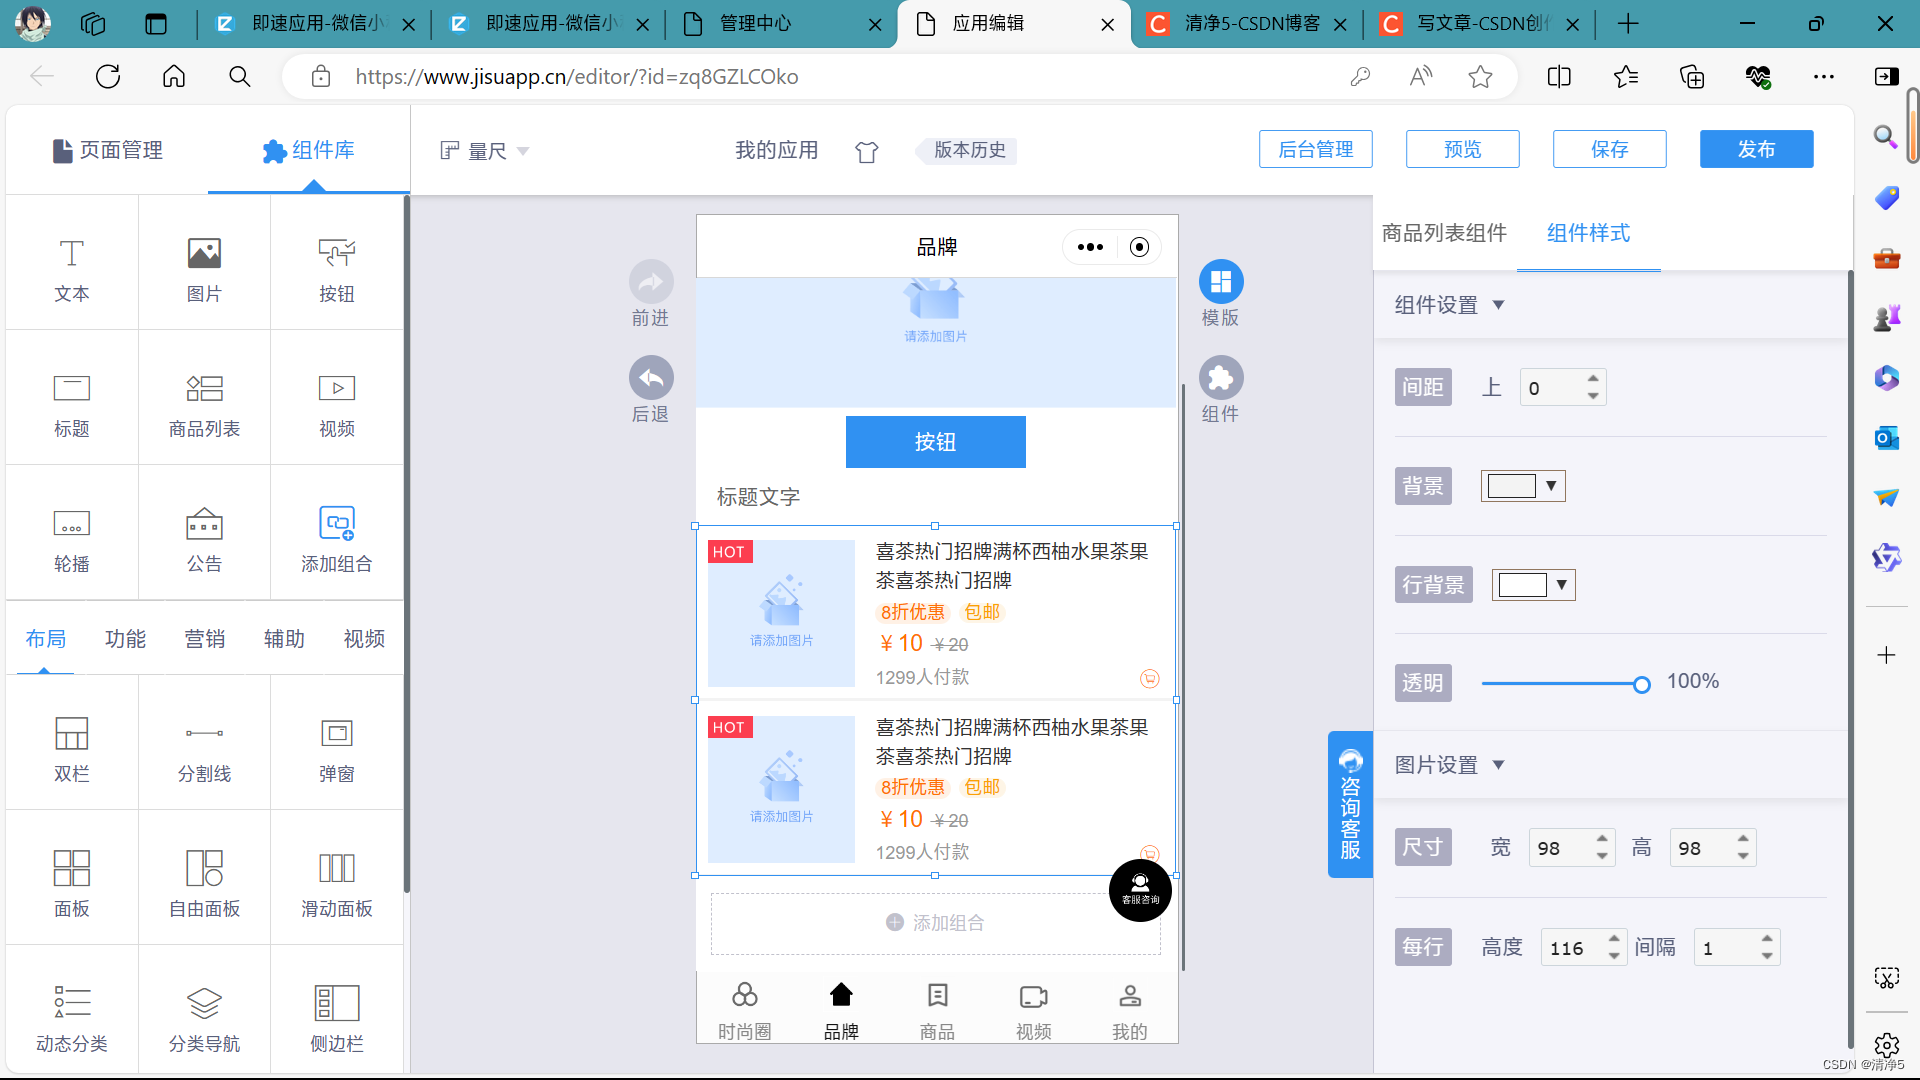Viewport: 1920px width, 1080px height.
Task: Click the 前进 redo arrow icon
Action: (650, 282)
